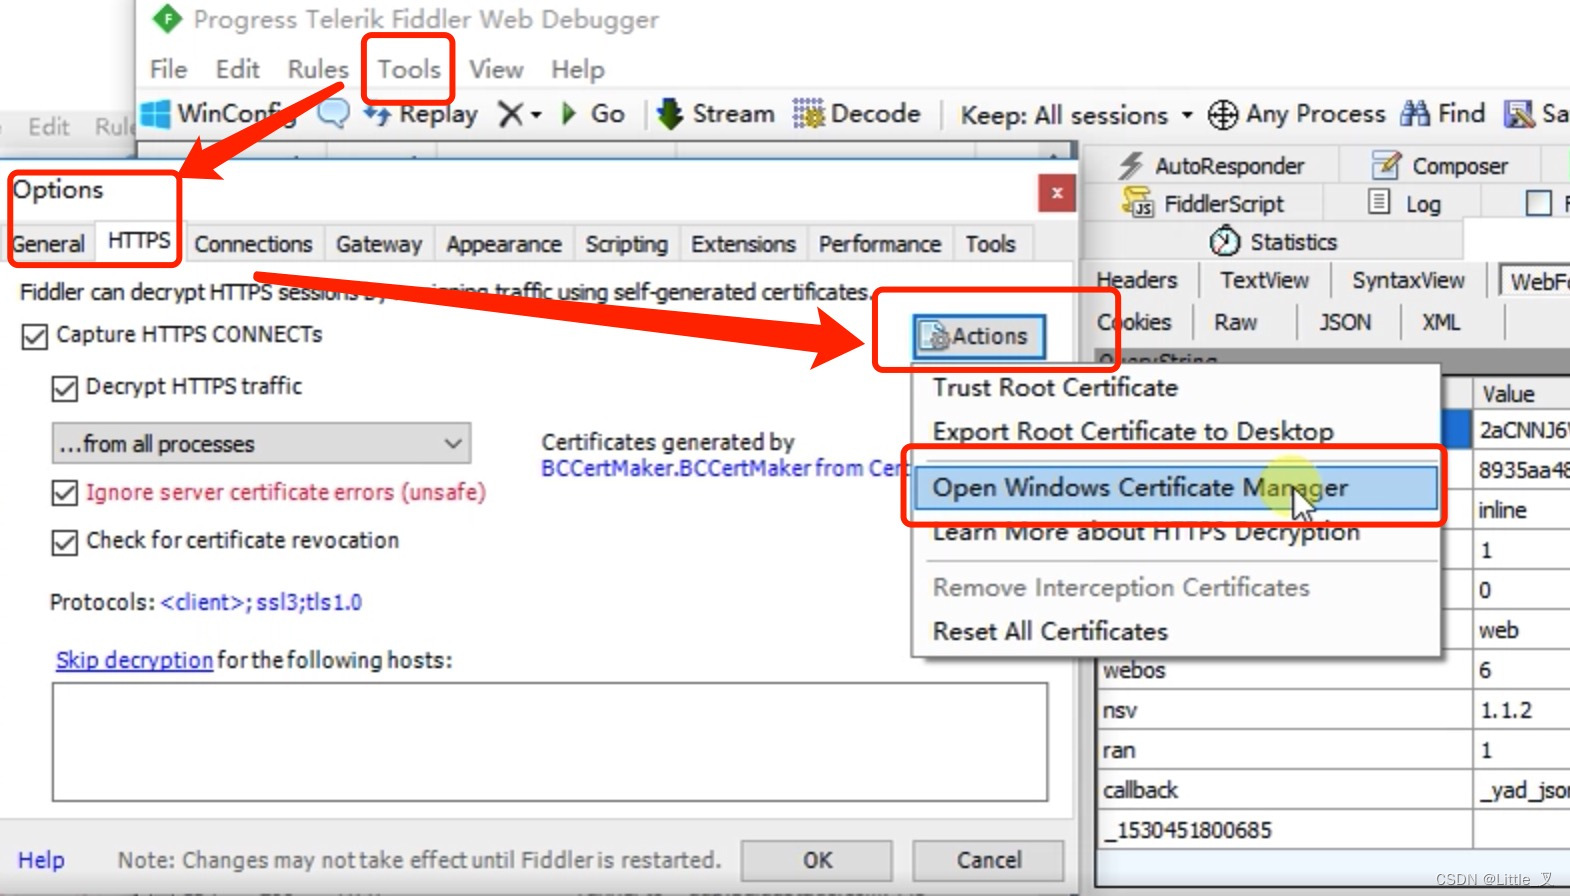Switch to Performance options tab
1570x896 pixels.
coord(880,244)
